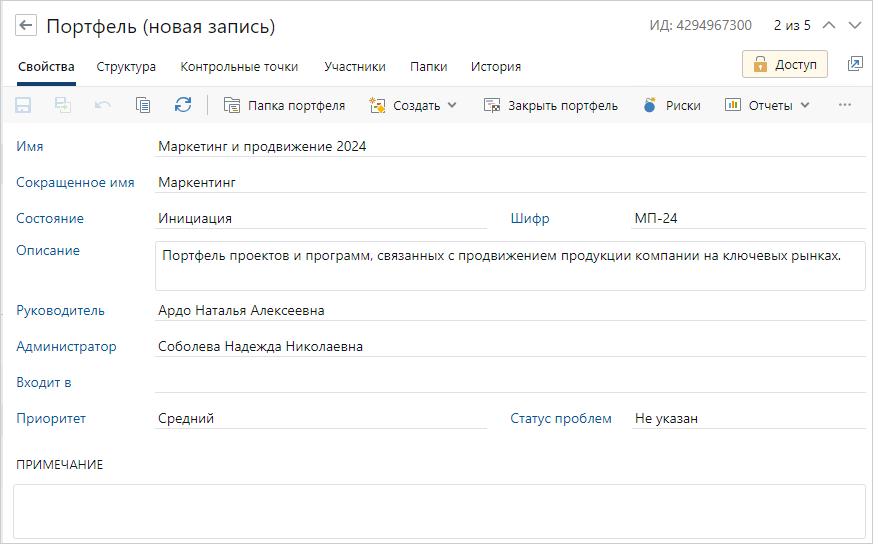Click the undo arrow icon
Image resolution: width=873 pixels, height=544 pixels.
[x=103, y=105]
